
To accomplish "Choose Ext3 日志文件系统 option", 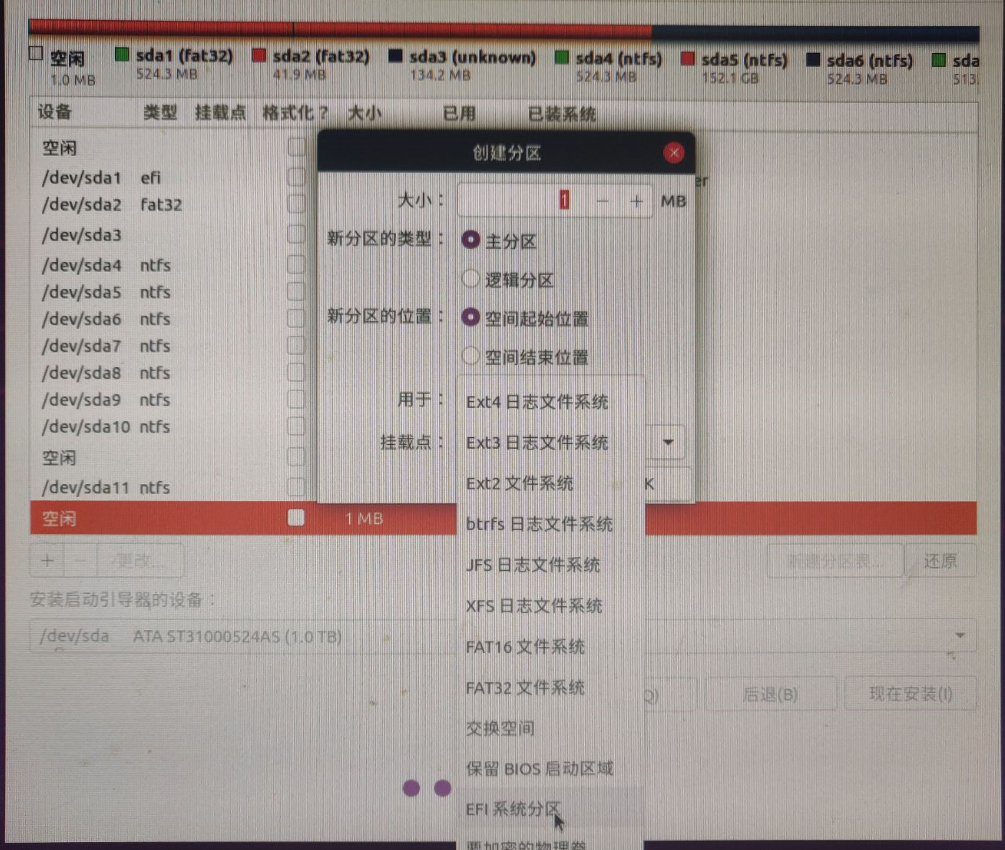I will (x=550, y=442).
